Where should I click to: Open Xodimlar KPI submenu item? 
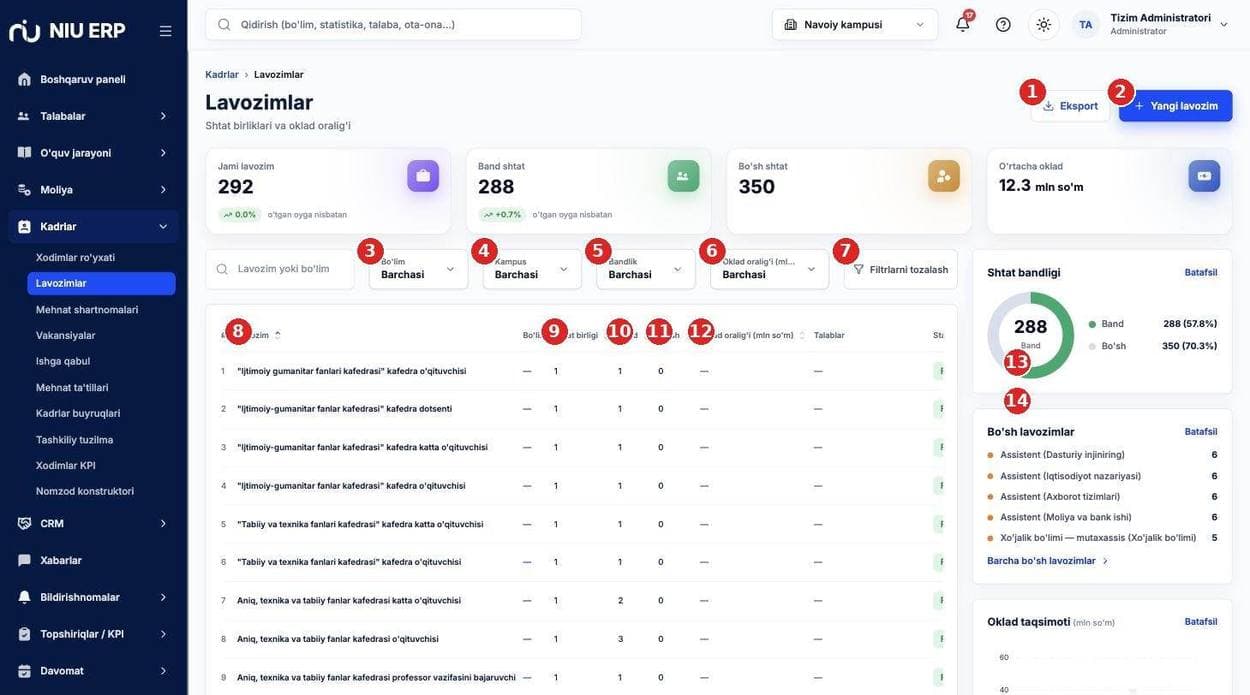(x=101, y=465)
